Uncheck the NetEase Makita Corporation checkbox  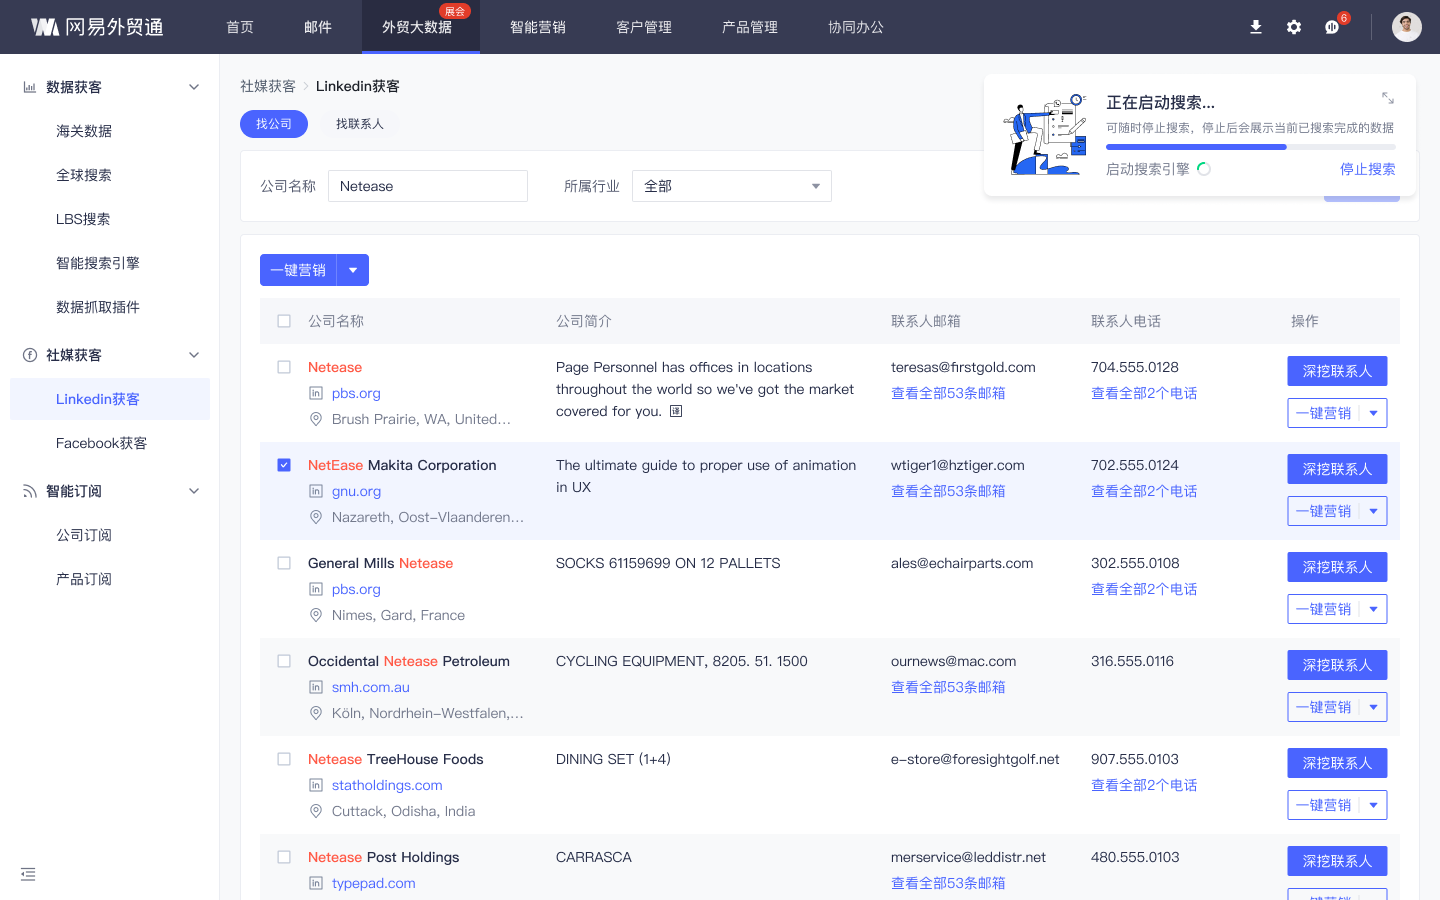click(284, 465)
